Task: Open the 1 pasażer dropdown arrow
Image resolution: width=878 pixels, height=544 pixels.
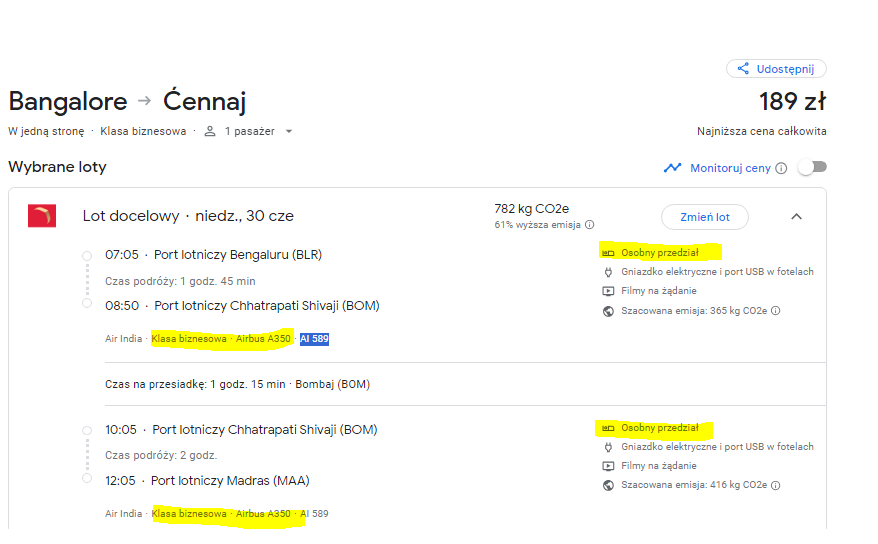Action: pyautogui.click(x=289, y=132)
